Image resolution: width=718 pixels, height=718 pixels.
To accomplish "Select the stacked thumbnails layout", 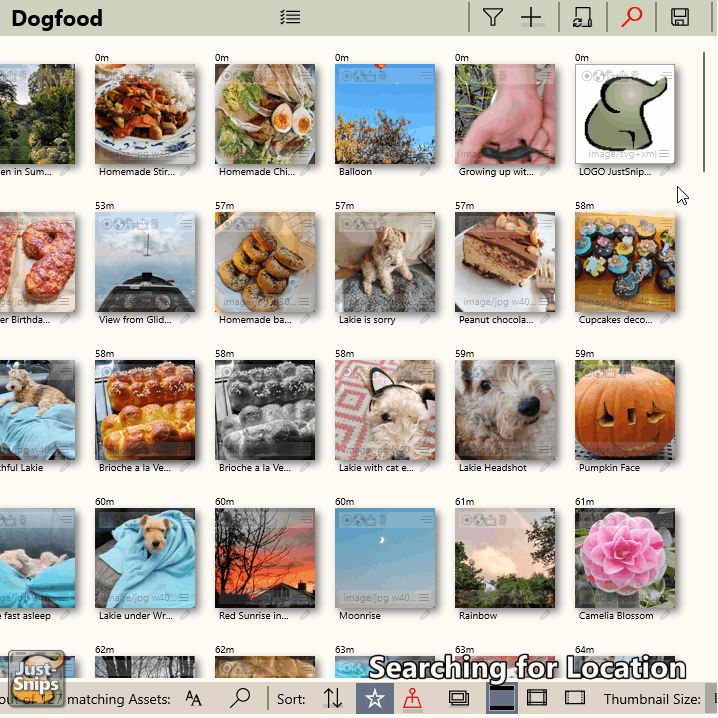I will point(459,698).
